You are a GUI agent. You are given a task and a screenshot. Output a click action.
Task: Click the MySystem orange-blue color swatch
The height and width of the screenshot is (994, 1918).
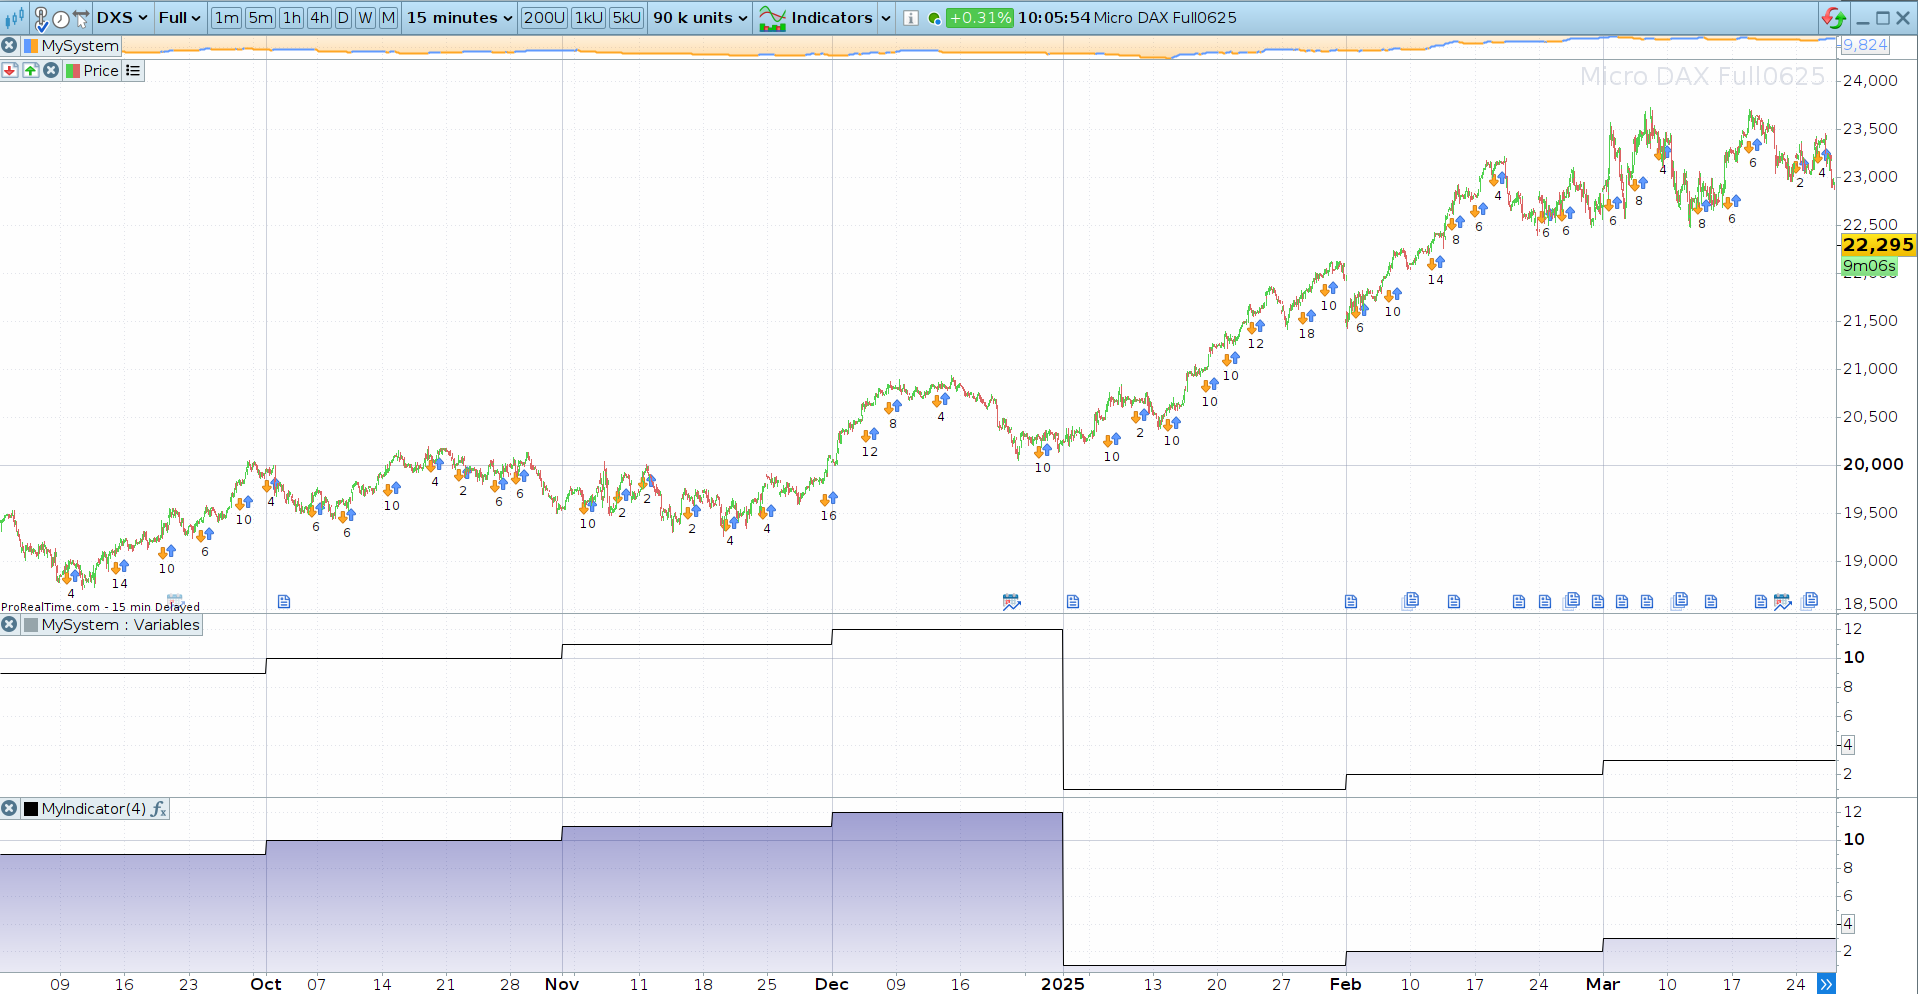point(31,45)
